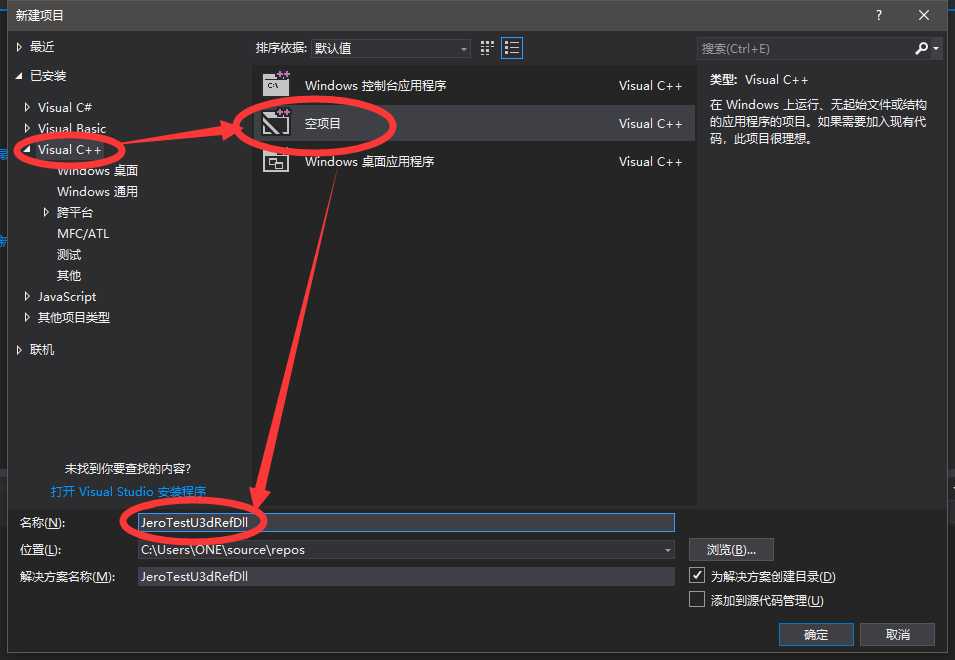
Task: Expand the 最近 tree node
Action: coord(19,47)
